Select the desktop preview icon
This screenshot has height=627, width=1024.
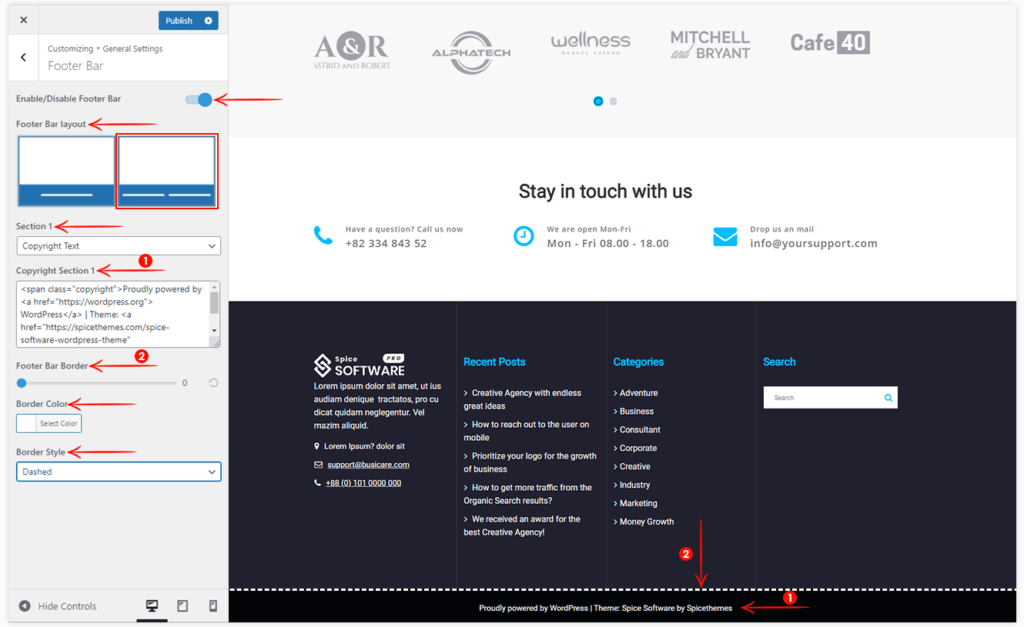click(151, 606)
